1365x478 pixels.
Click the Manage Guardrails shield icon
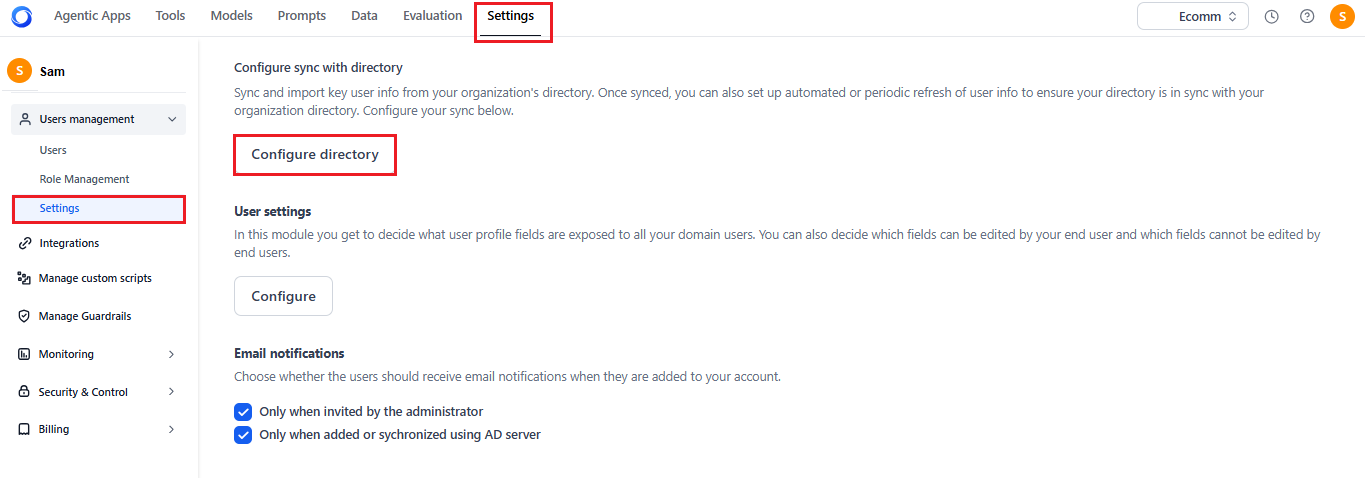pyautogui.click(x=25, y=316)
